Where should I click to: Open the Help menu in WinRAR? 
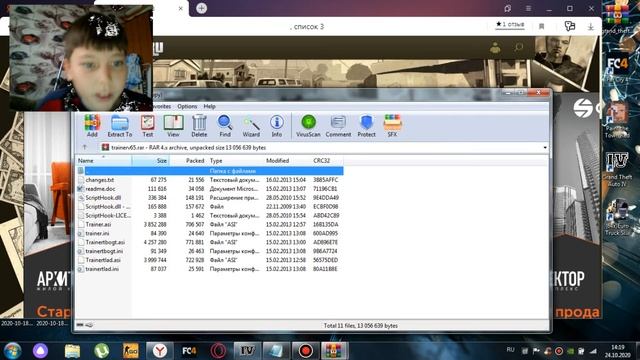click(209, 106)
